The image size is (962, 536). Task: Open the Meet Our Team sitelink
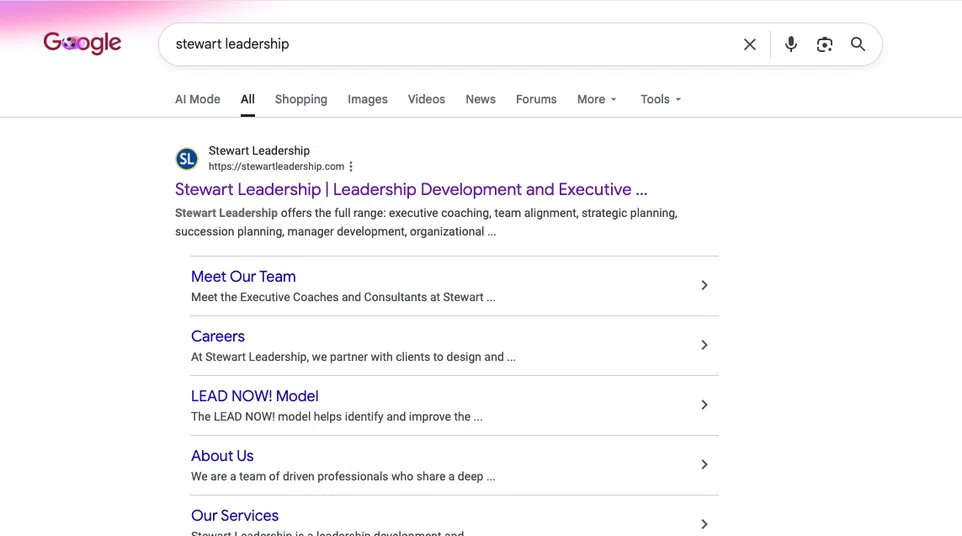(244, 277)
